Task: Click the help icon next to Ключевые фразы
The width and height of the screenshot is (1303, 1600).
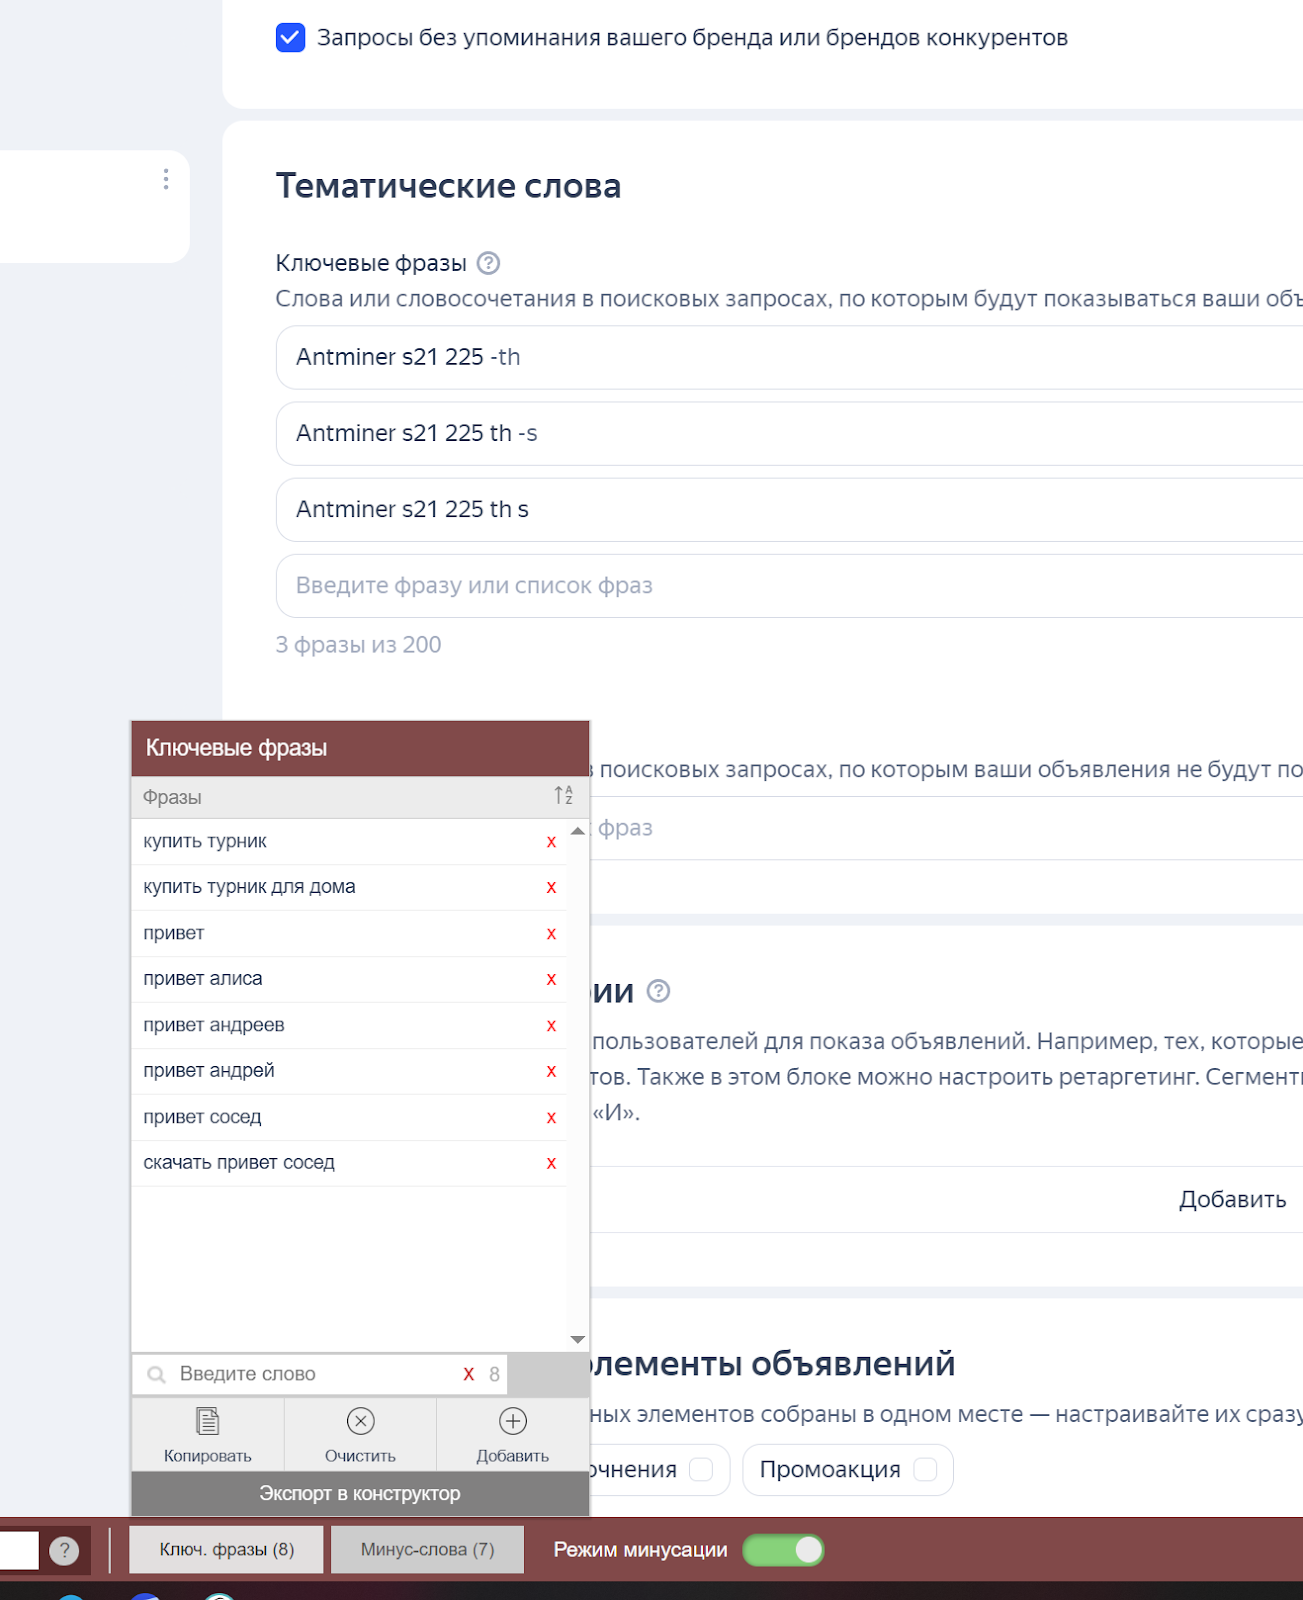Action: click(x=488, y=263)
